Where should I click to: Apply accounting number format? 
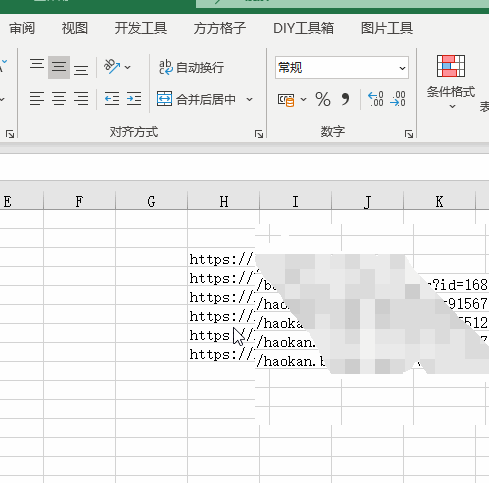pyautogui.click(x=286, y=99)
